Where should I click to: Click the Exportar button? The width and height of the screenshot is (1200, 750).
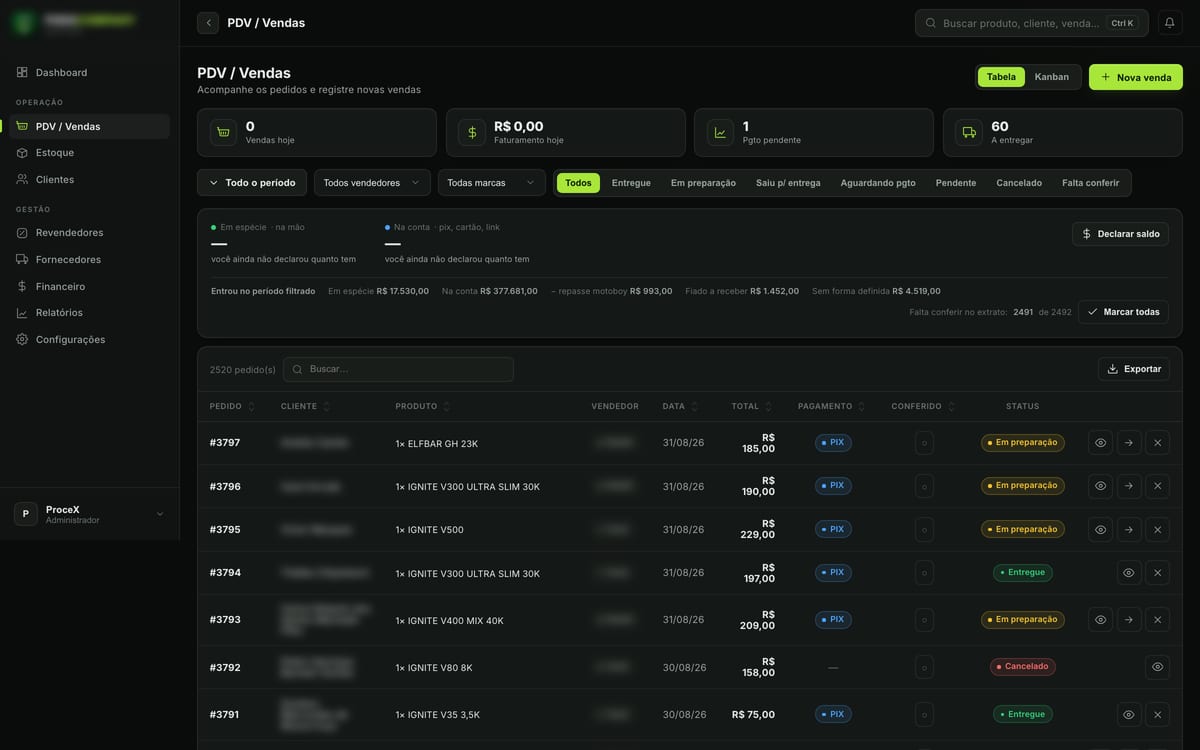(x=1134, y=369)
